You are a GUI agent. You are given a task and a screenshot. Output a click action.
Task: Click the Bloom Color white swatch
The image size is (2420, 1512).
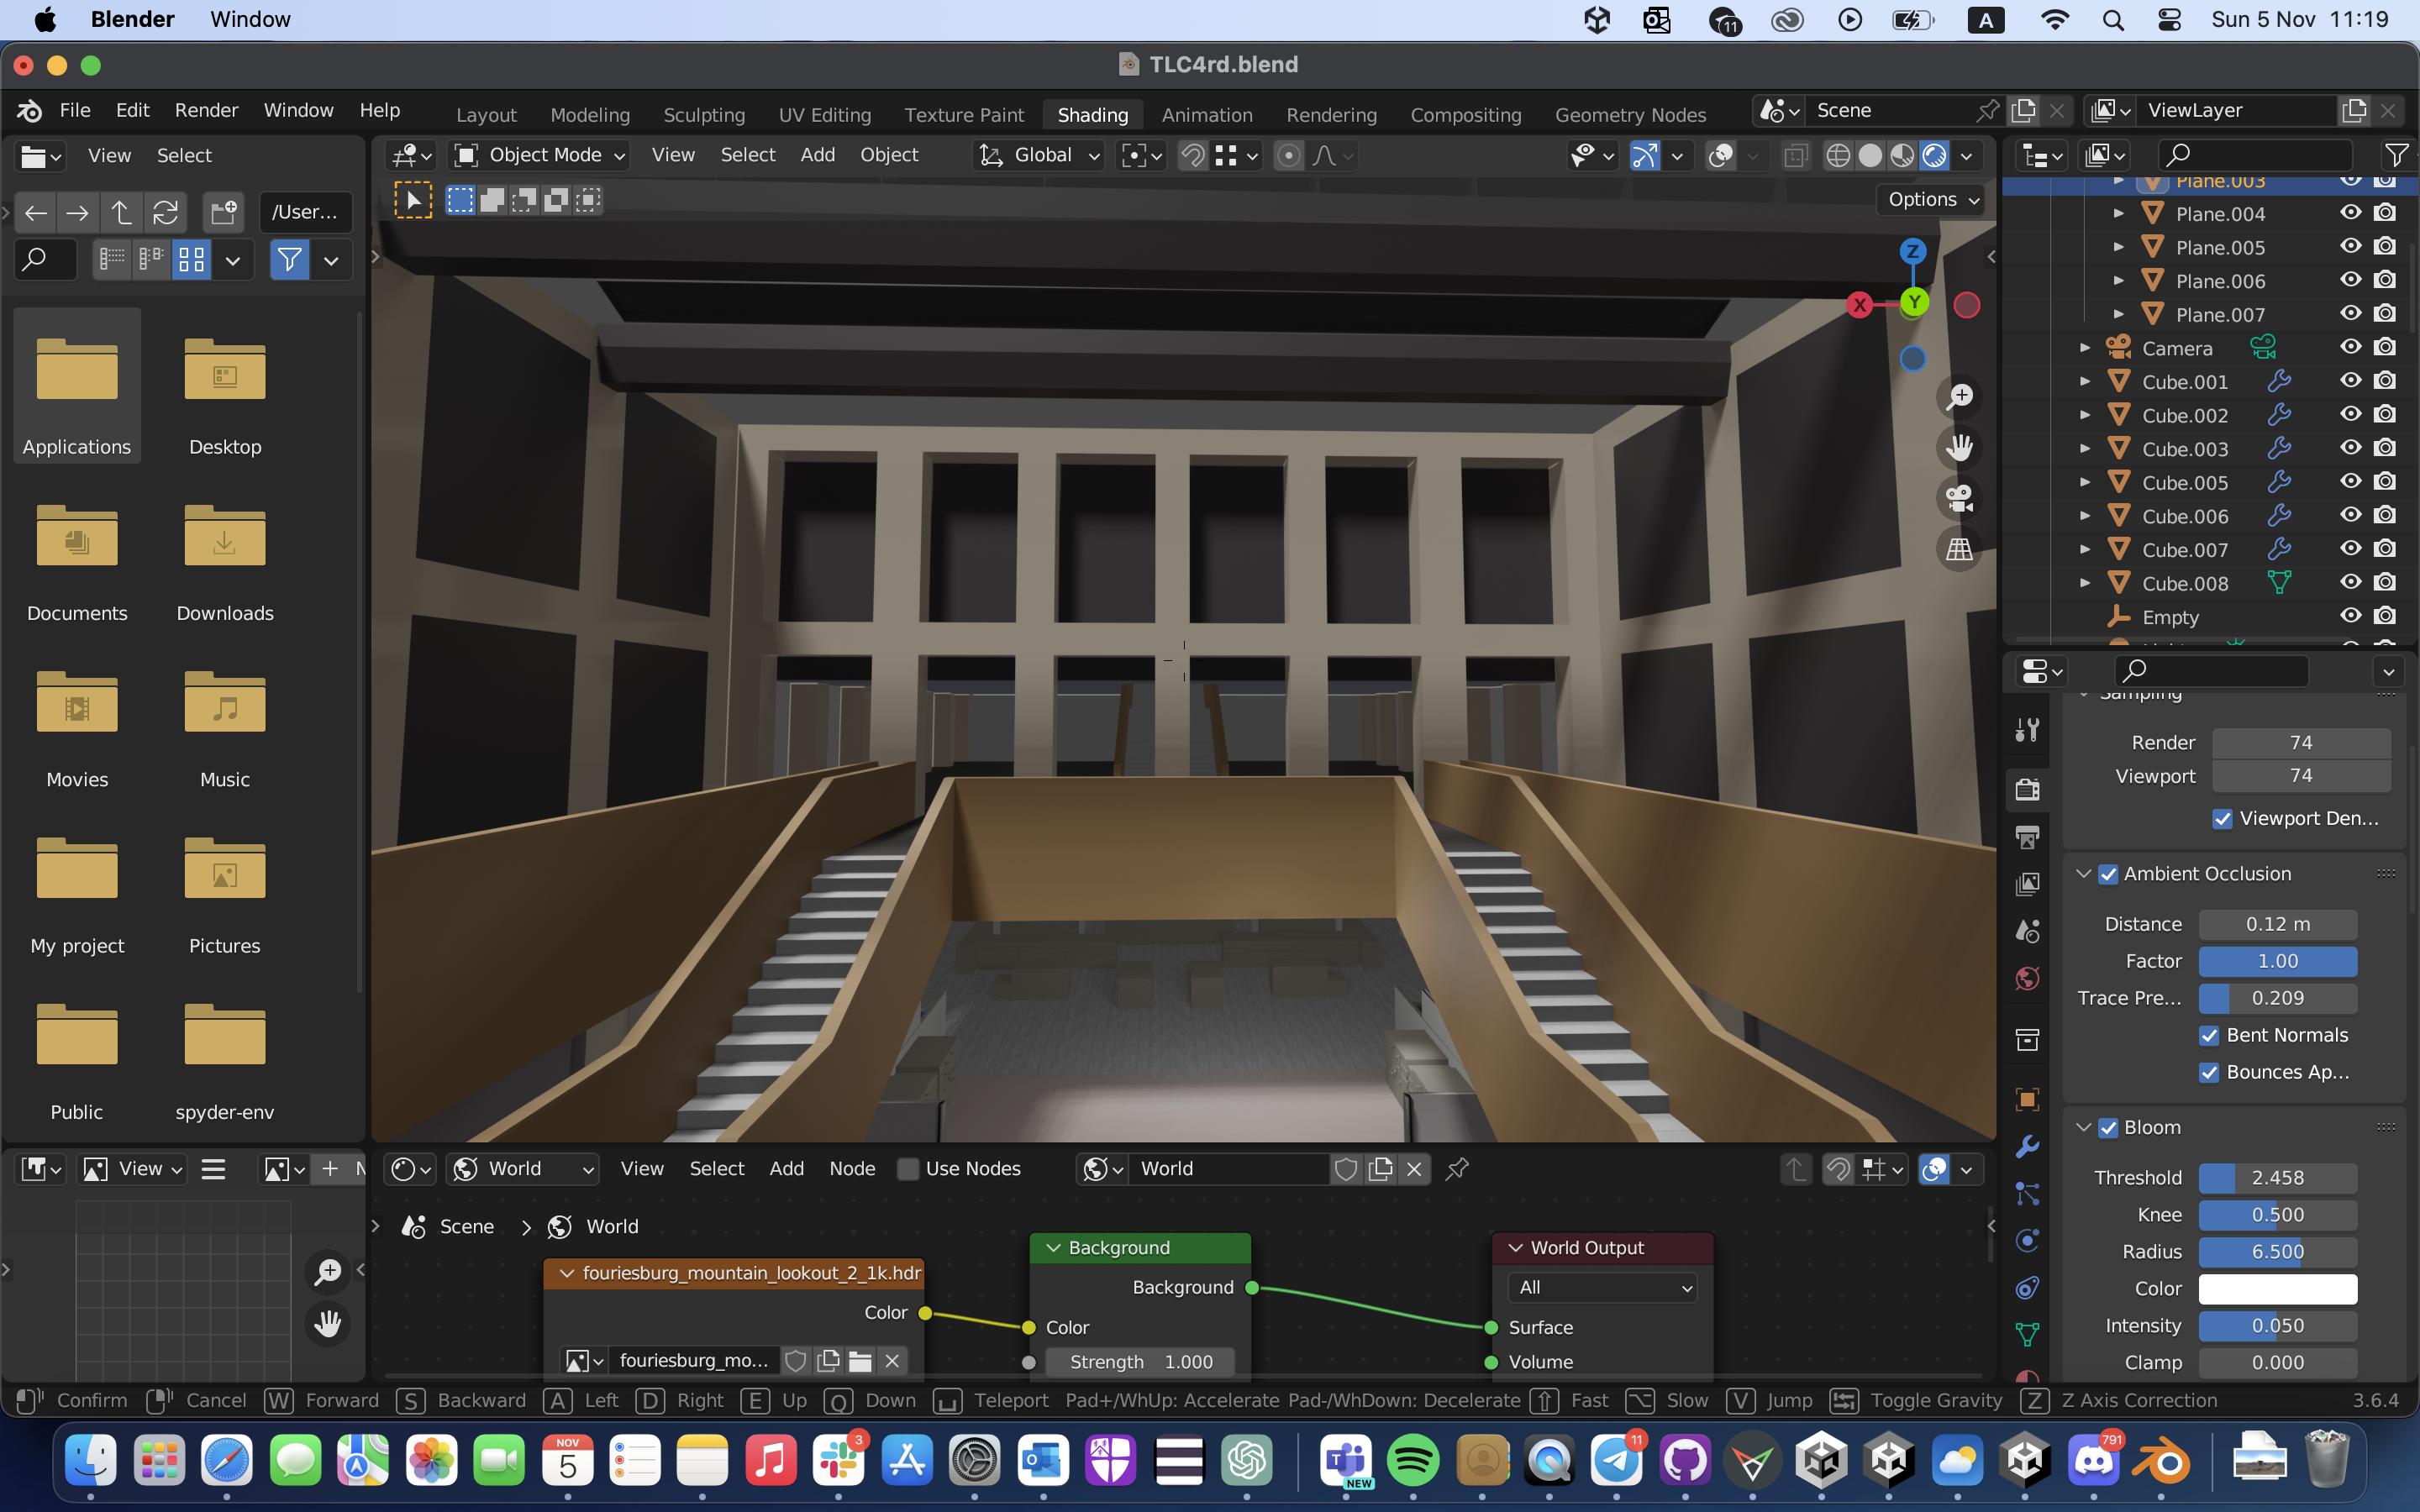coord(2277,1289)
